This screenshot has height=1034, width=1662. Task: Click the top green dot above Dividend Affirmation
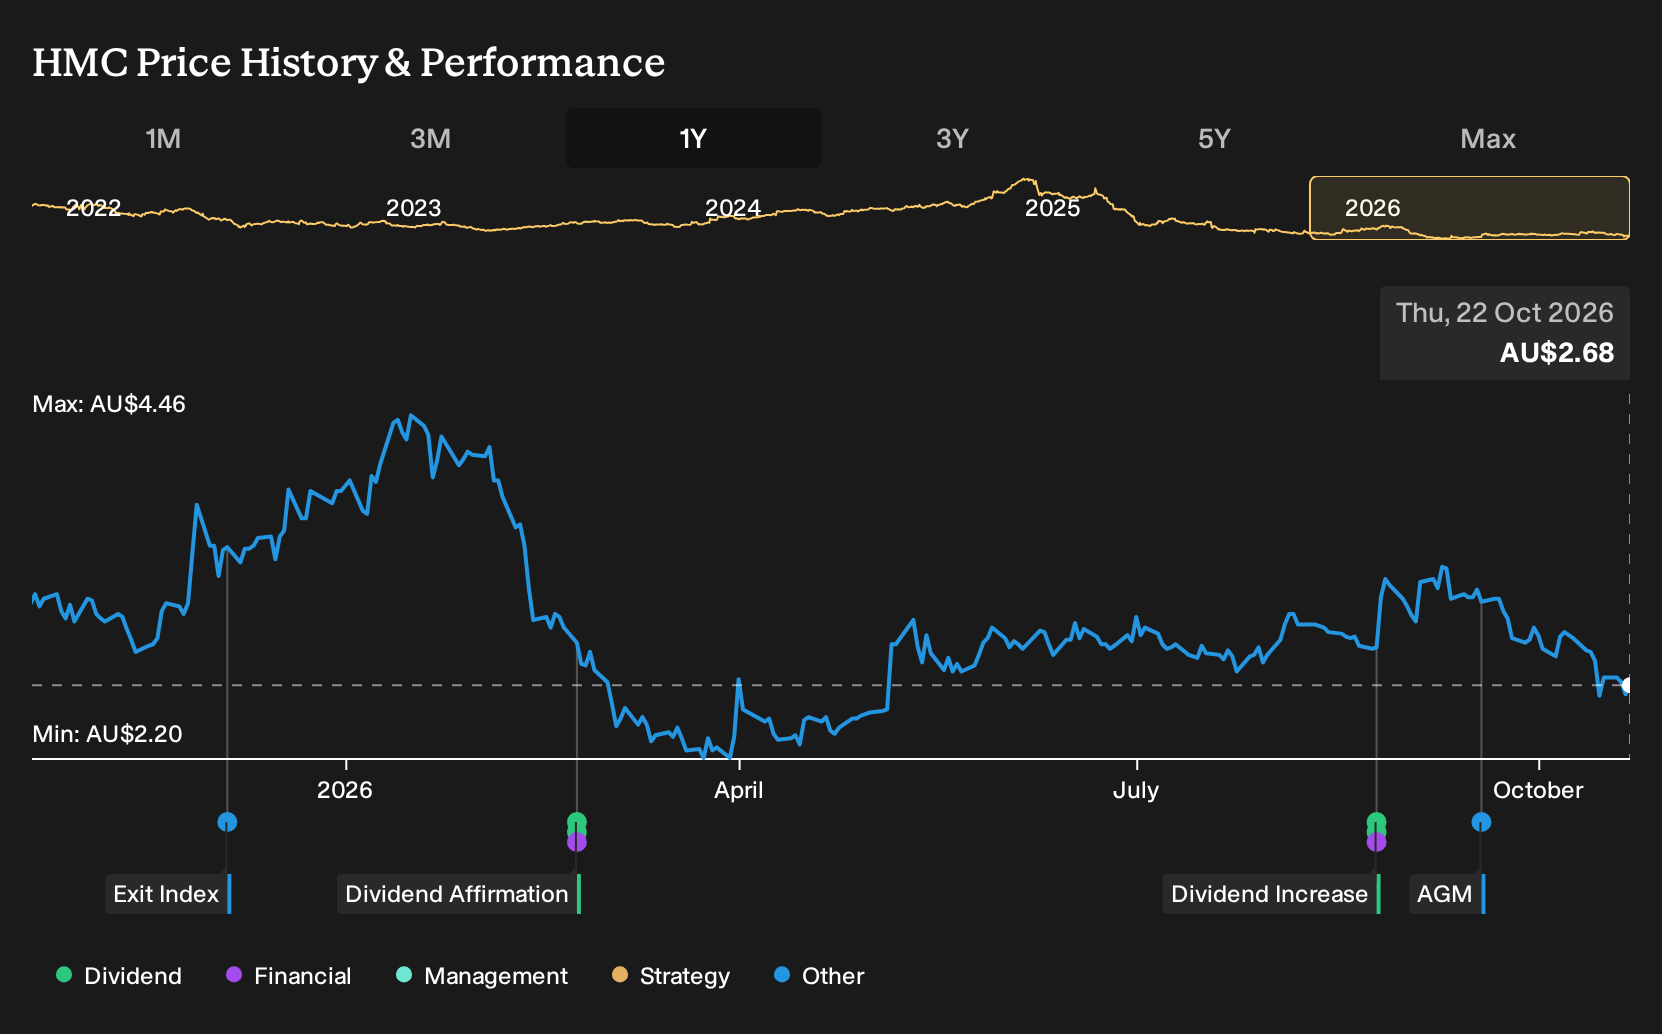[x=577, y=823]
